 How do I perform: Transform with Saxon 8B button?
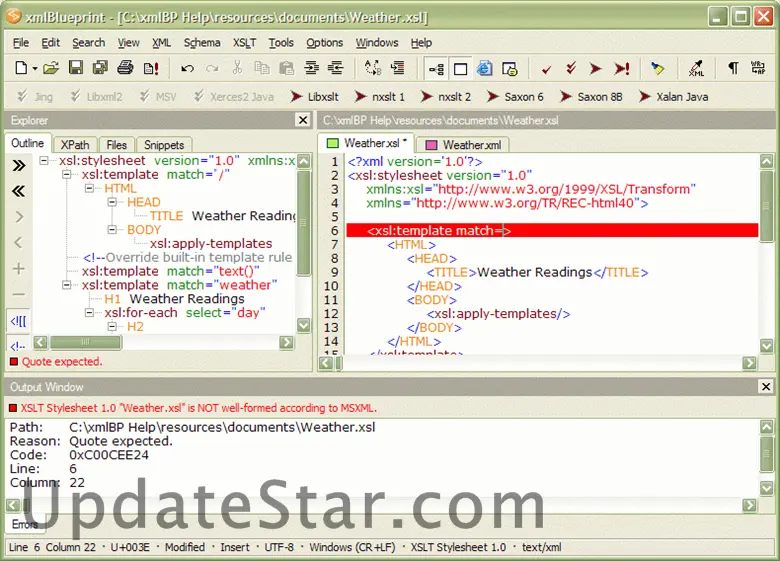click(591, 96)
